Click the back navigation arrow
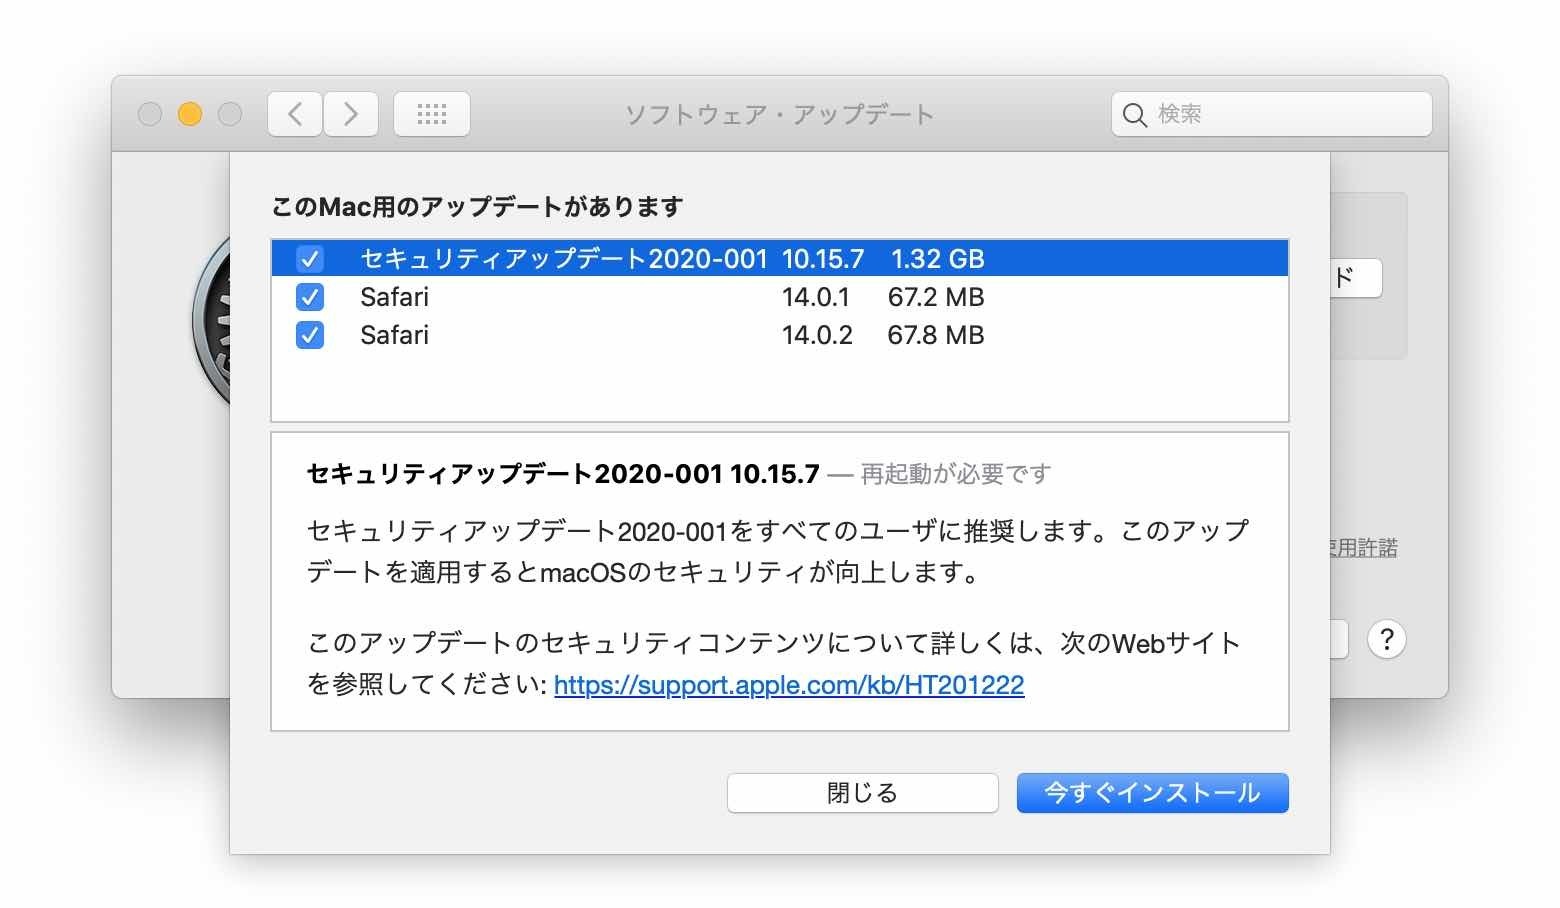1560x908 pixels. (295, 114)
